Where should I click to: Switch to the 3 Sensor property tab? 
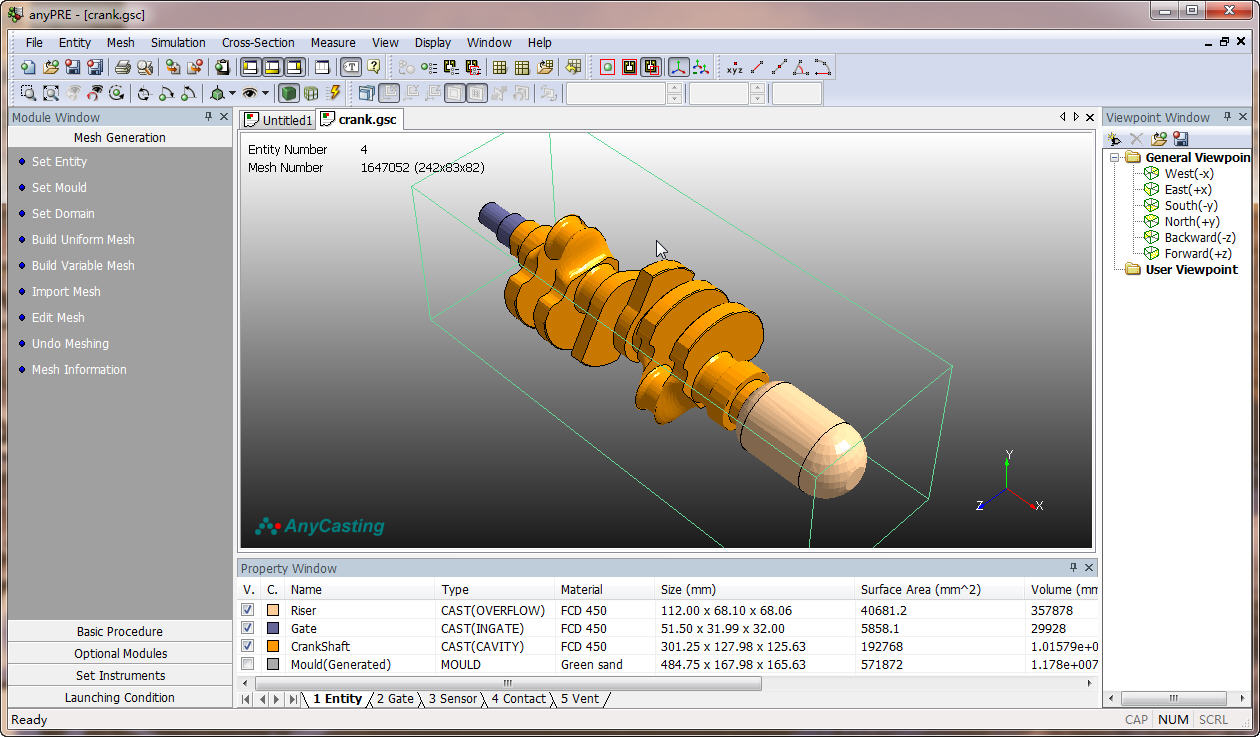pos(452,699)
